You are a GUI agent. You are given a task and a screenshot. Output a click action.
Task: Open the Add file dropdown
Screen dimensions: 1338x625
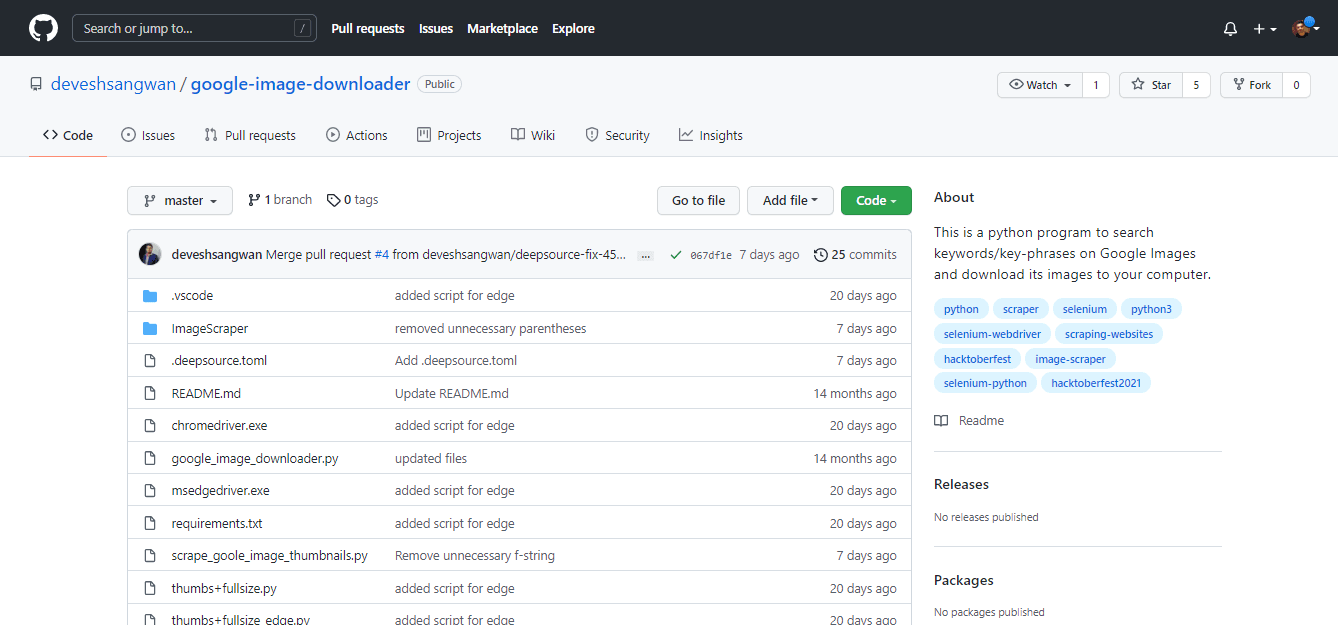pyautogui.click(x=790, y=201)
